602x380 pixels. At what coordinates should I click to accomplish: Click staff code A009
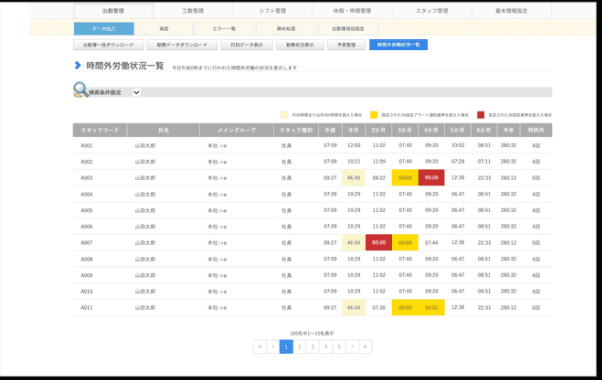[x=86, y=275]
